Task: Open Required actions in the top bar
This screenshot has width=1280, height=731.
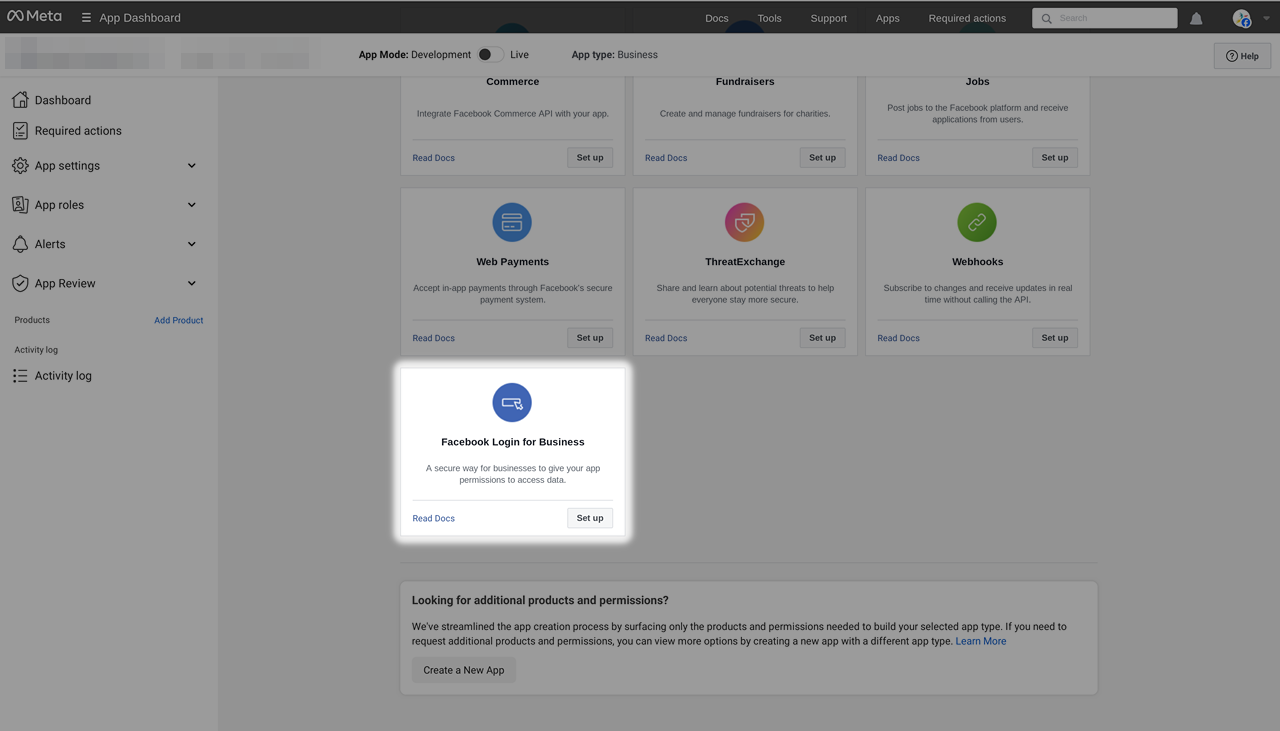Action: pyautogui.click(x=967, y=18)
